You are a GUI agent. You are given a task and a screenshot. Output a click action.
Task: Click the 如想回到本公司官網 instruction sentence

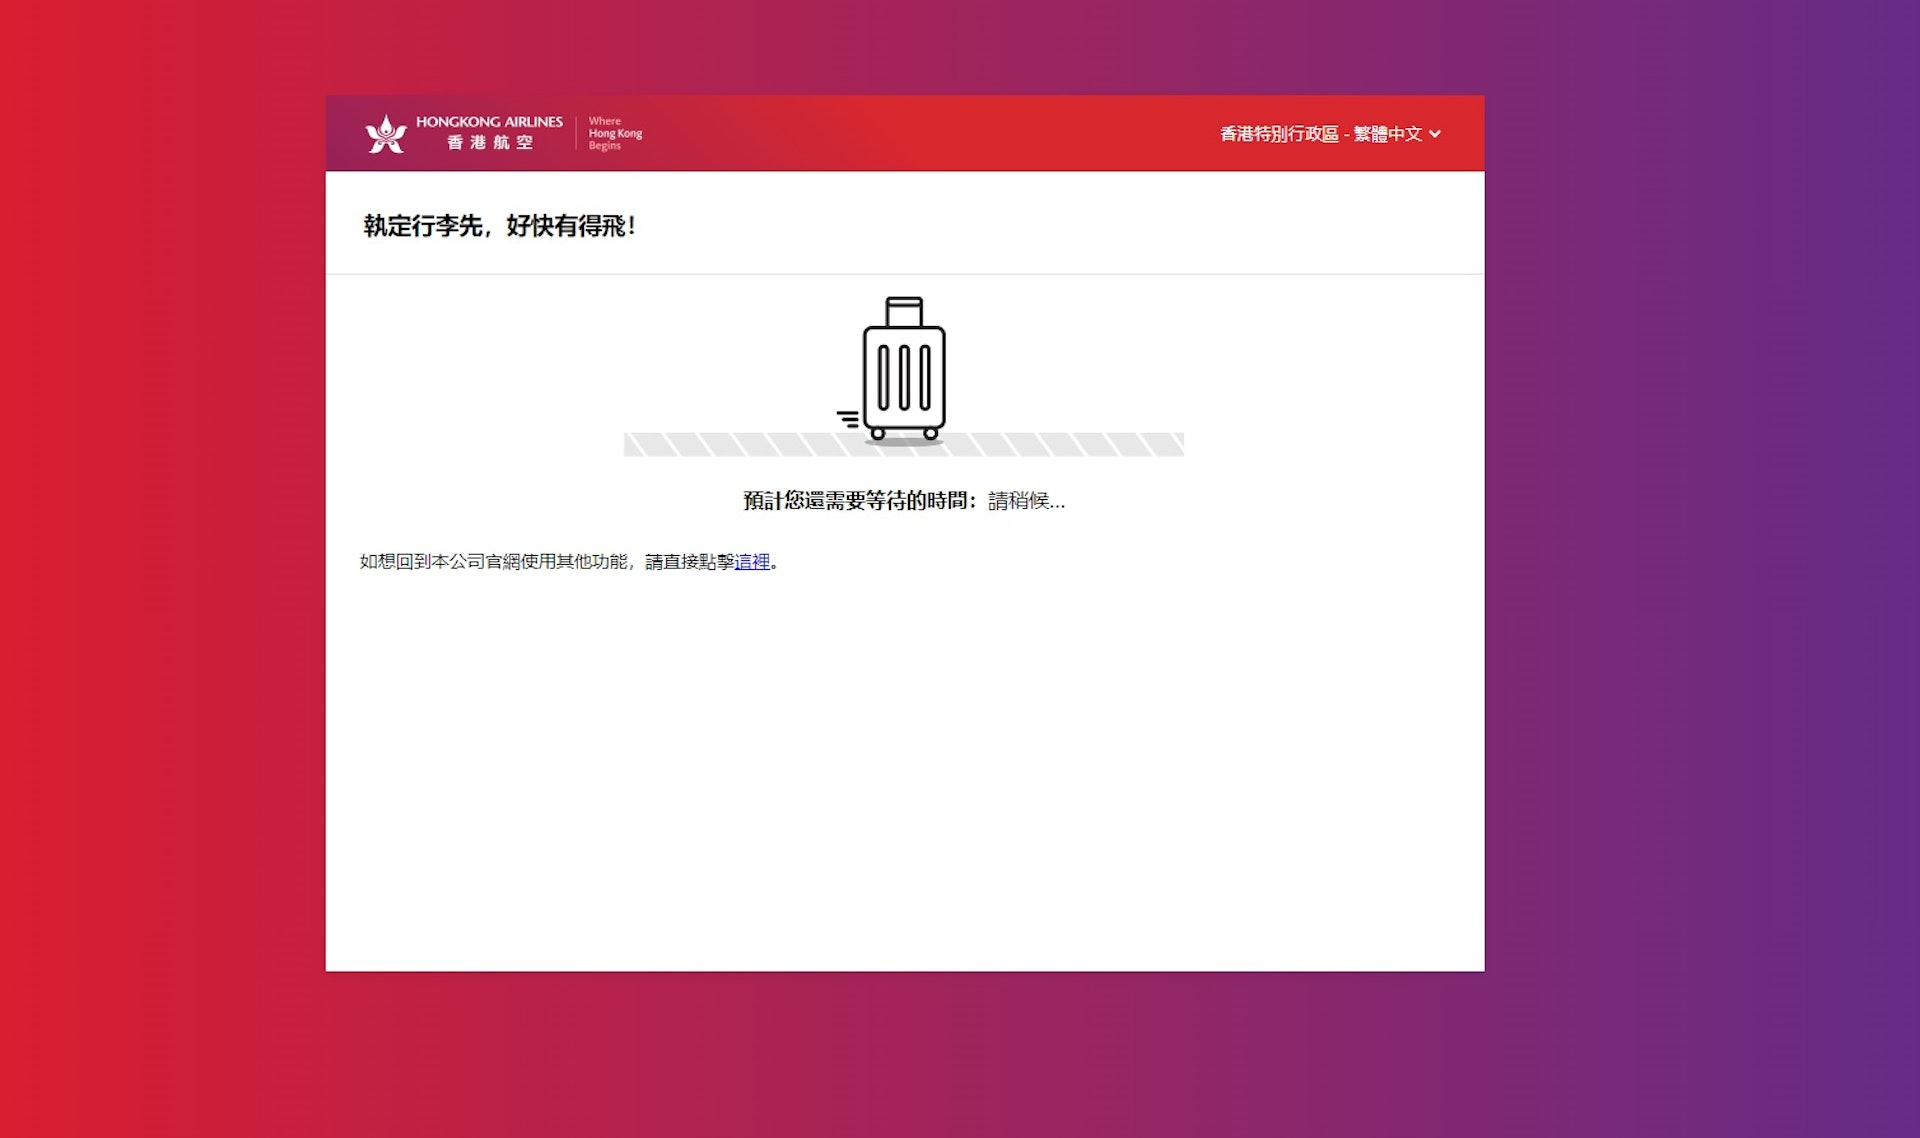pyautogui.click(x=545, y=562)
